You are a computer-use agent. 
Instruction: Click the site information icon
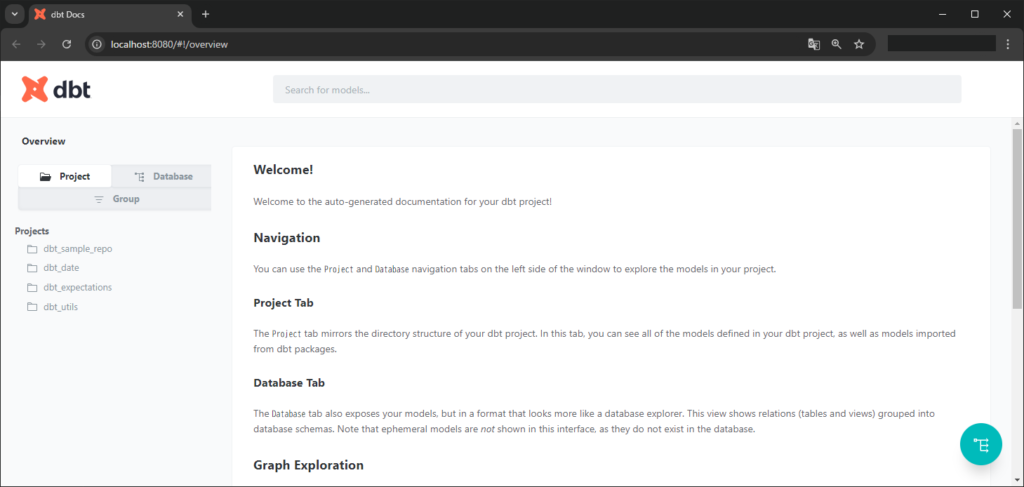[x=97, y=44]
